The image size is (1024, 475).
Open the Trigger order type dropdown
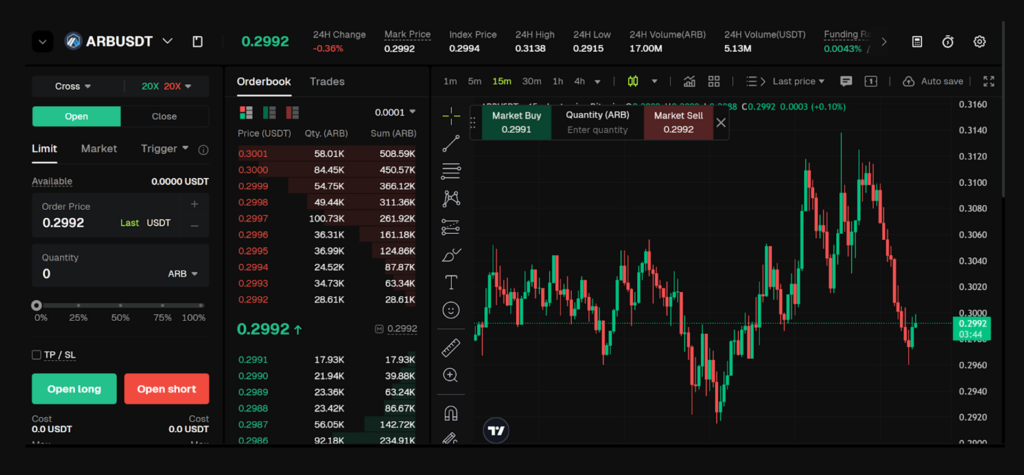click(165, 148)
